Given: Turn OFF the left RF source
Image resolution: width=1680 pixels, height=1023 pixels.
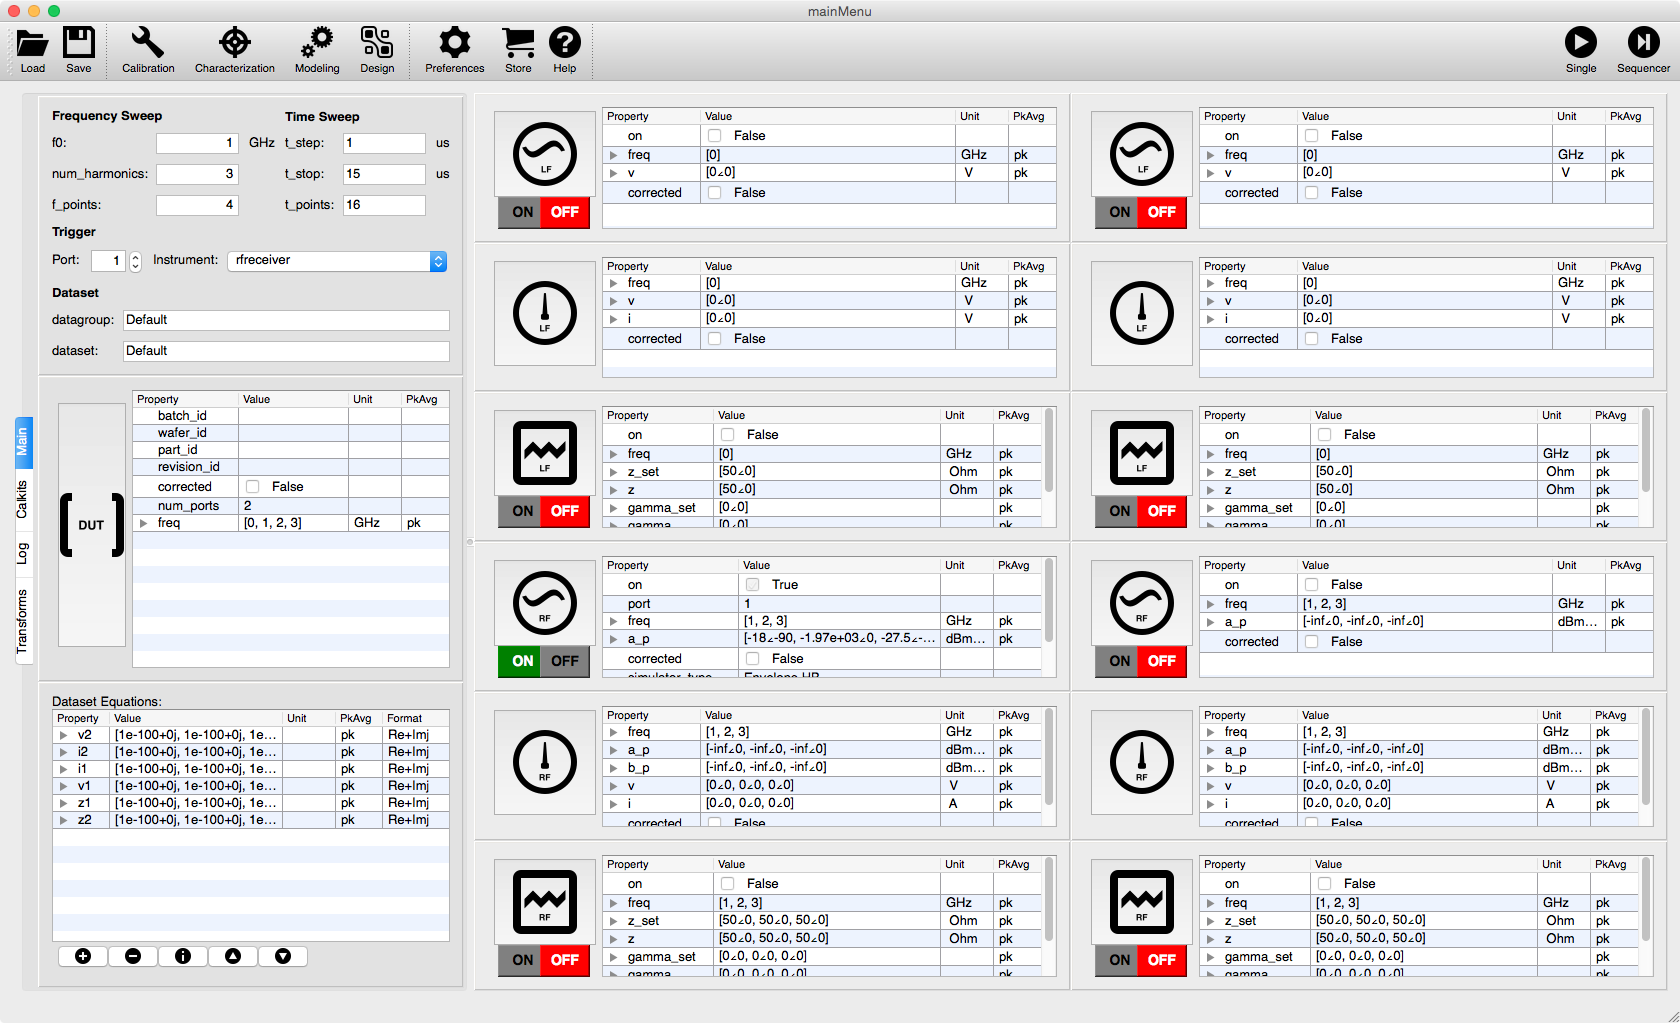Looking at the screenshot, I should tap(565, 661).
